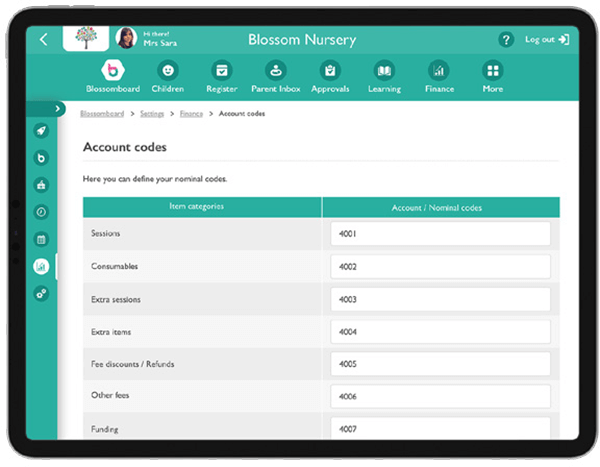Edit the Extra items code field 4004

440,332
